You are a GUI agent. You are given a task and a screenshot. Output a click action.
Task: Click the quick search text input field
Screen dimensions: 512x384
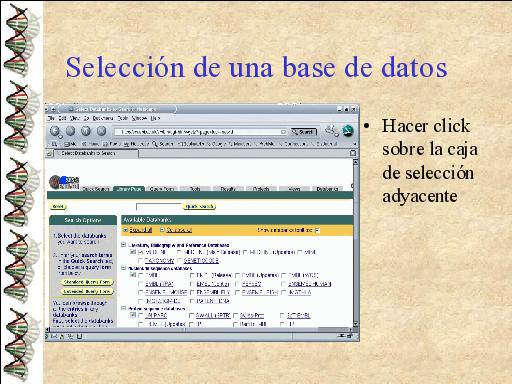(159, 207)
